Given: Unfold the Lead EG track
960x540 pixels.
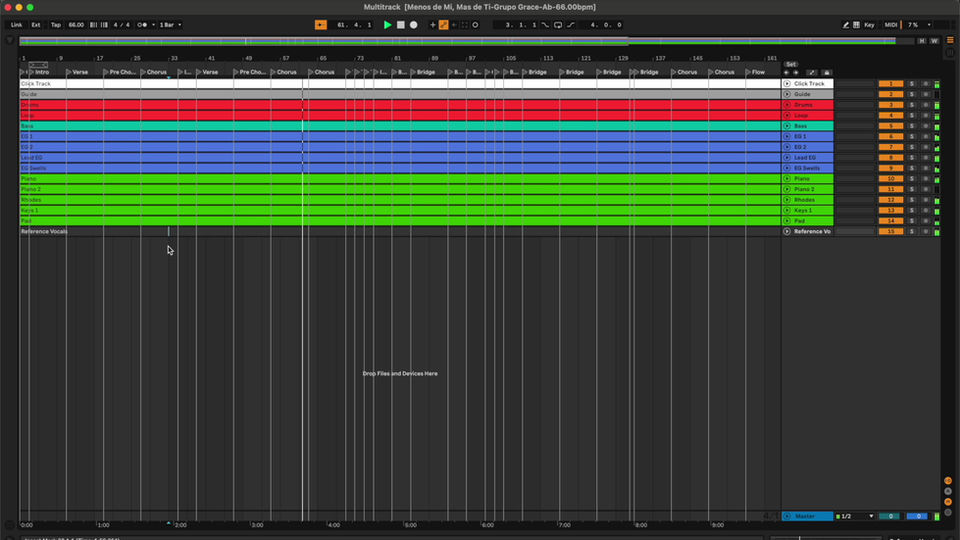Looking at the screenshot, I should pos(787,157).
